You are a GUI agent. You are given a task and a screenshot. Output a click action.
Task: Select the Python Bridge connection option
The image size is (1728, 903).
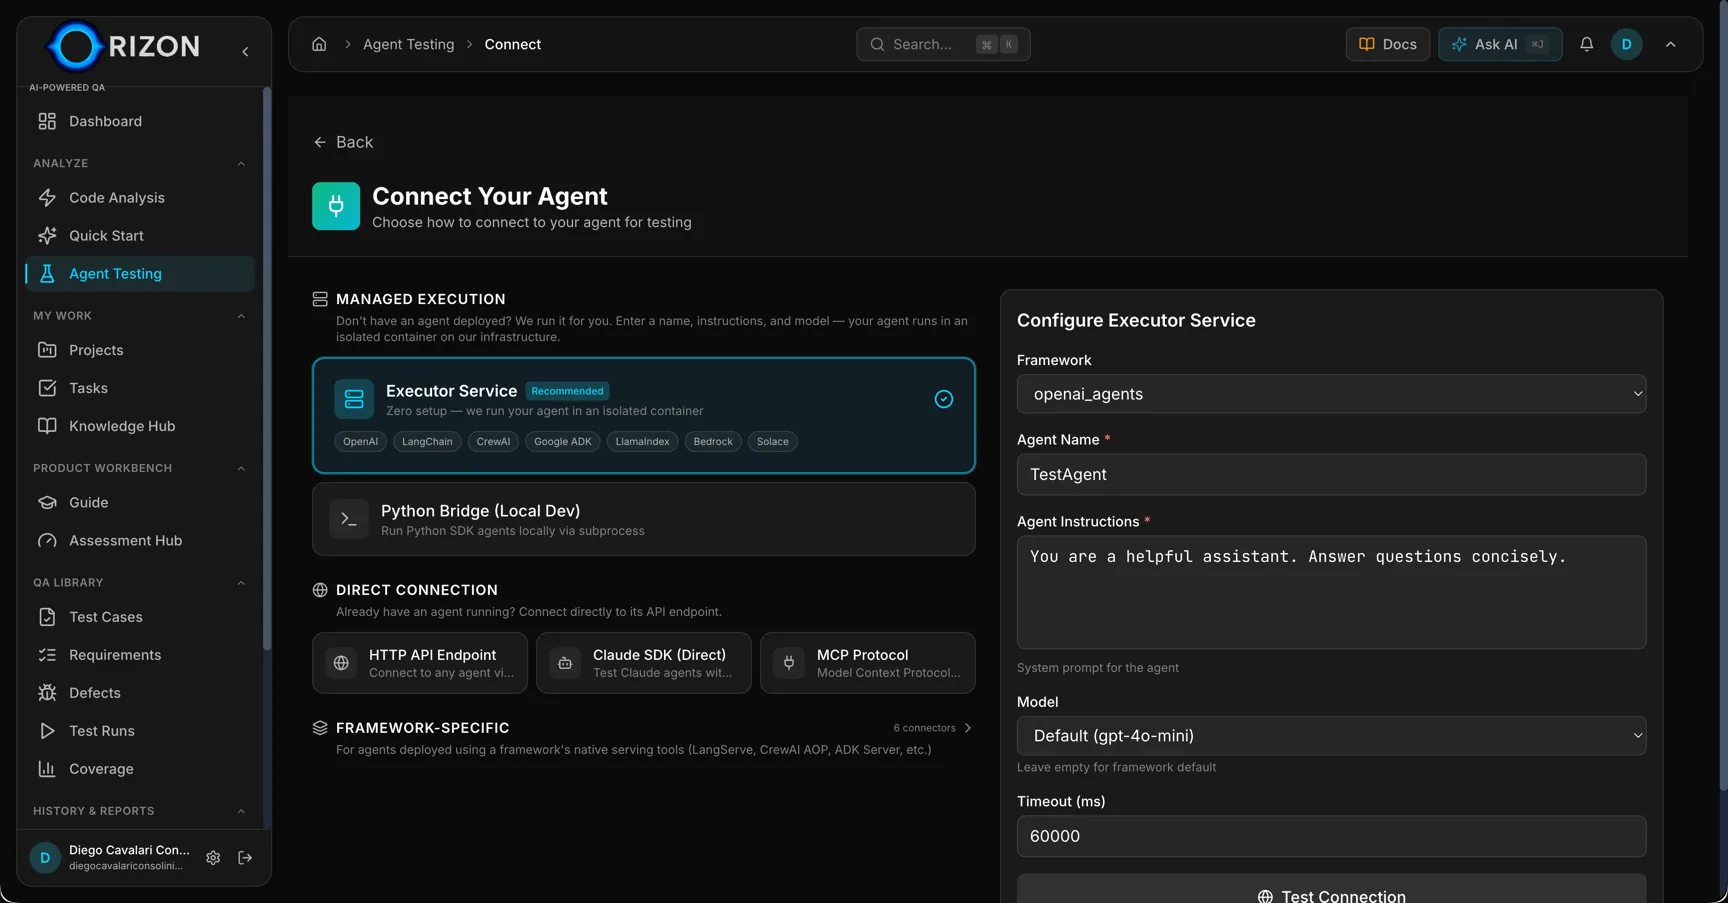coord(643,519)
